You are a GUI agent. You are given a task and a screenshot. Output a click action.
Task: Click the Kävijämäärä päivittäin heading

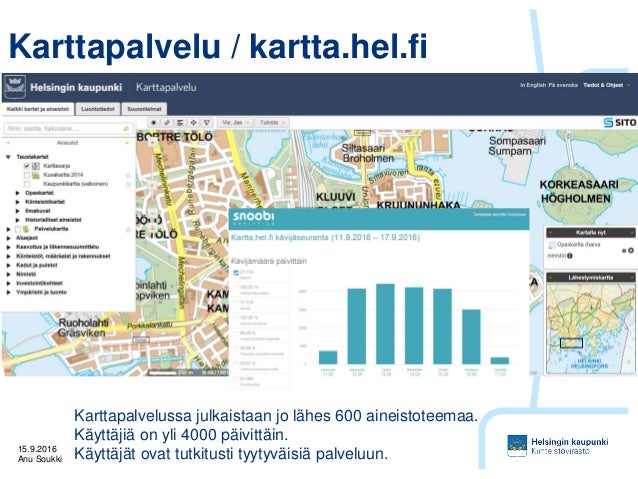(269, 261)
